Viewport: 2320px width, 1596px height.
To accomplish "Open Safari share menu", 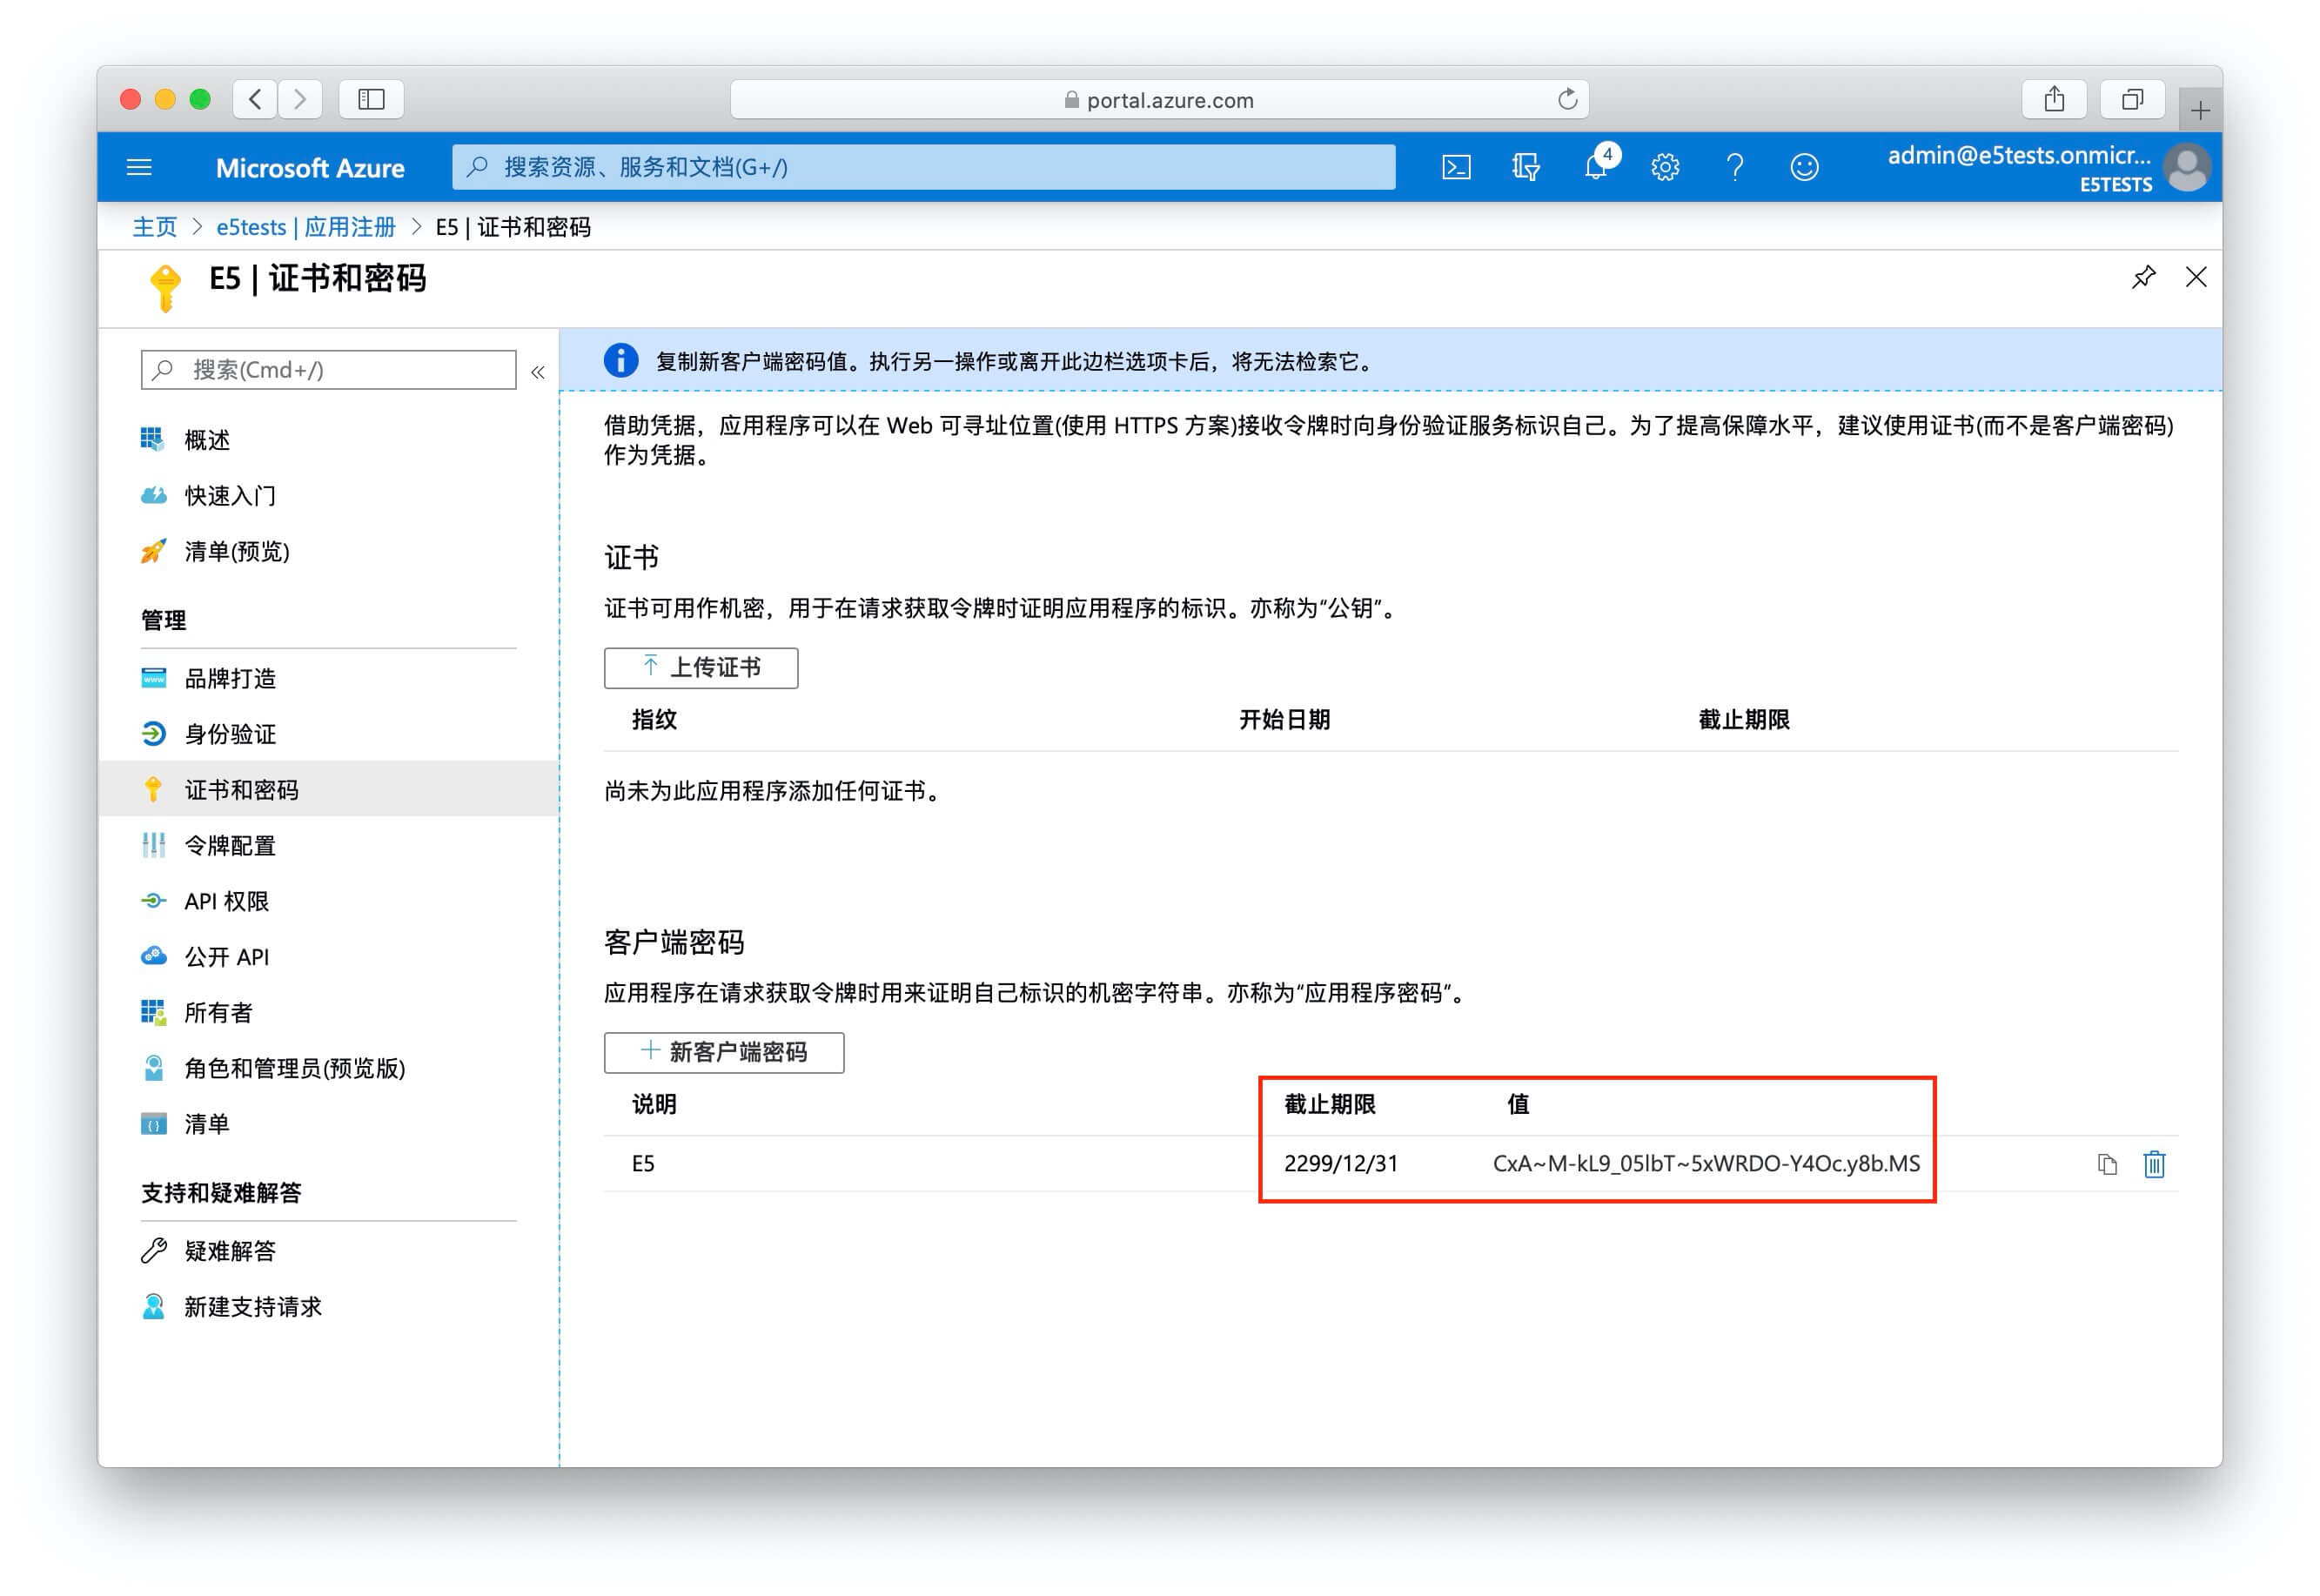I will point(2054,99).
